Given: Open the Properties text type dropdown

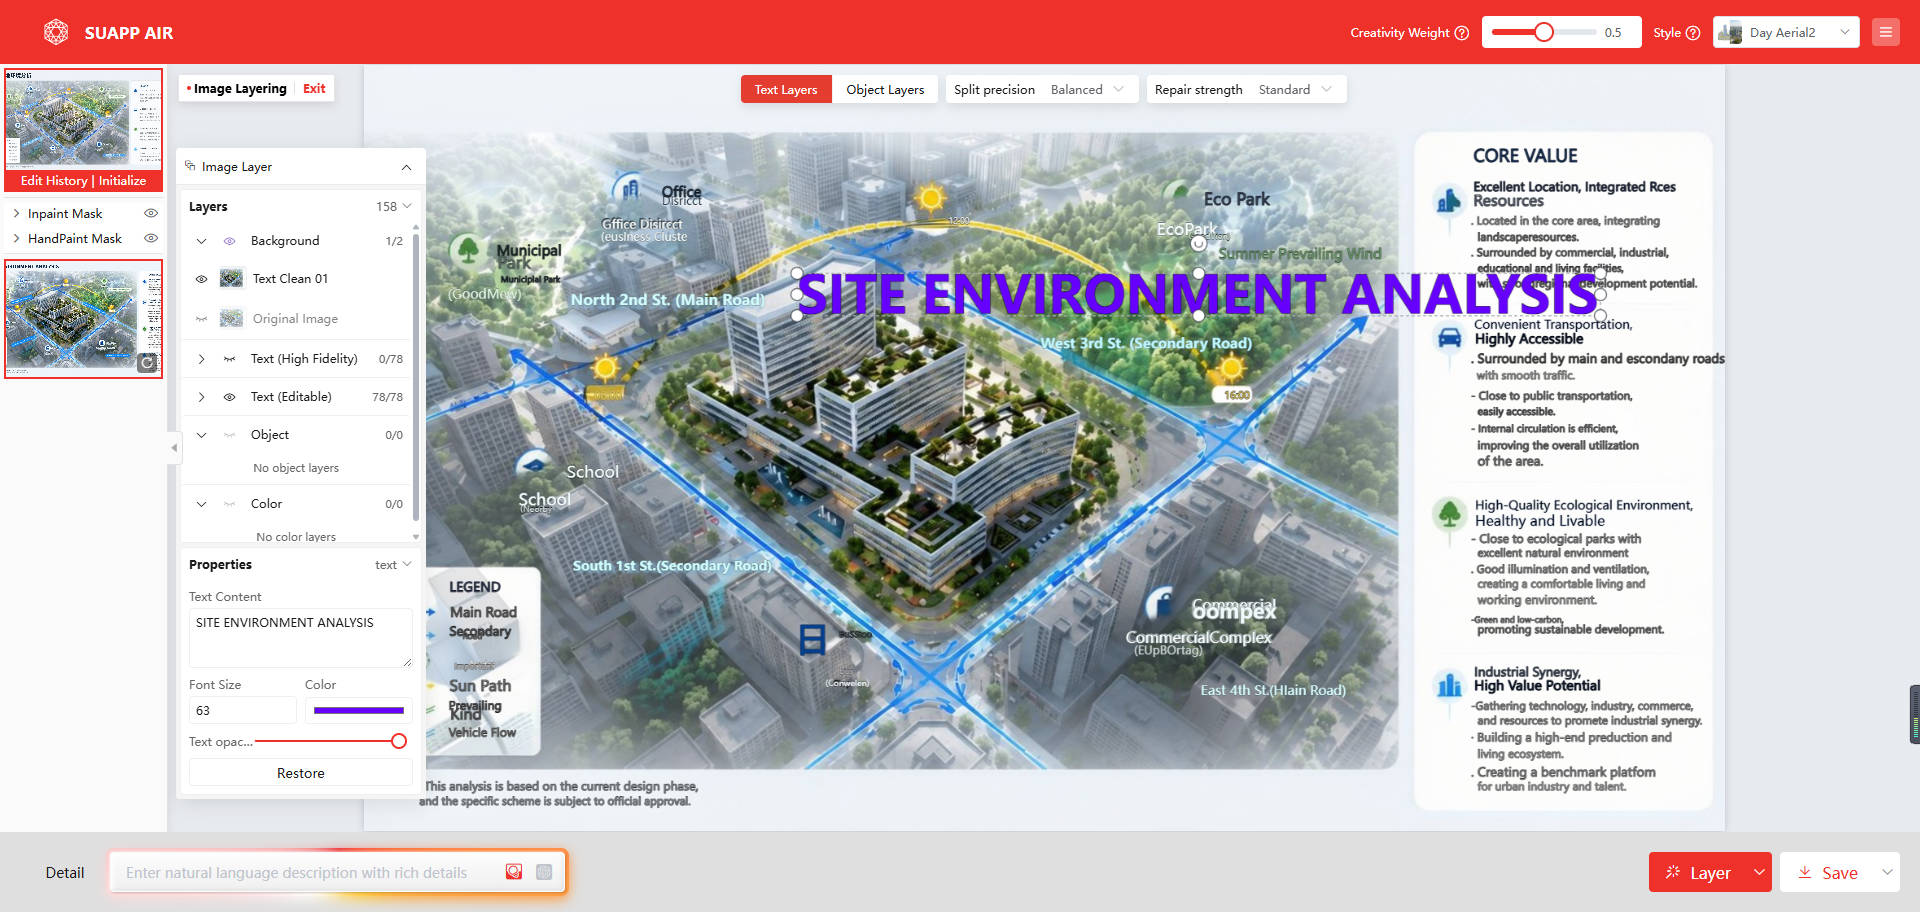Looking at the screenshot, I should [x=393, y=565].
